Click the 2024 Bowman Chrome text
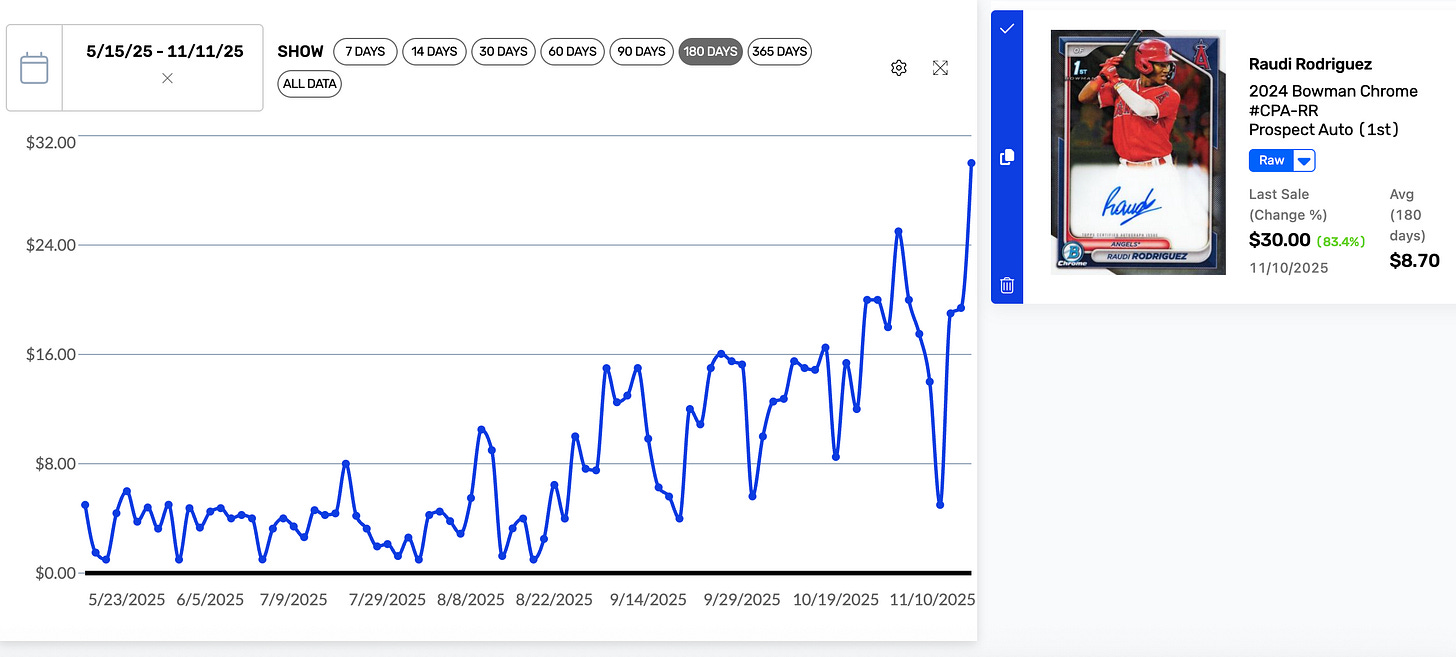Viewport: 1456px width, 657px height. click(1333, 91)
